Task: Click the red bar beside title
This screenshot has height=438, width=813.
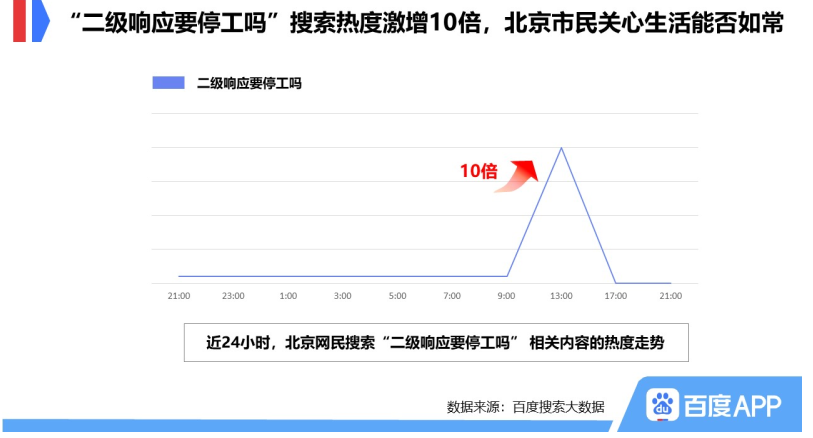Action: pyautogui.click(x=19, y=21)
